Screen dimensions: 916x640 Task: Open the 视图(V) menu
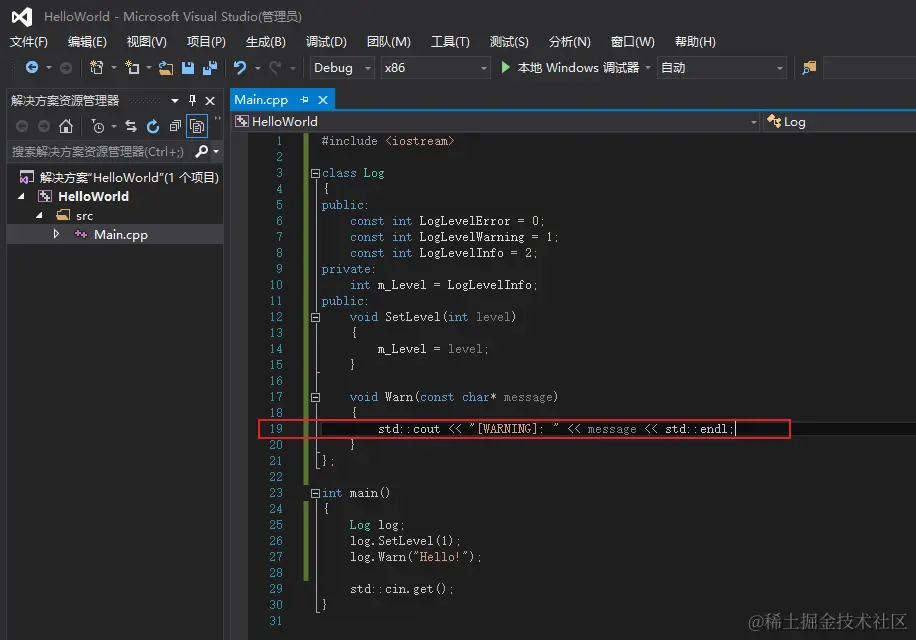tap(147, 41)
